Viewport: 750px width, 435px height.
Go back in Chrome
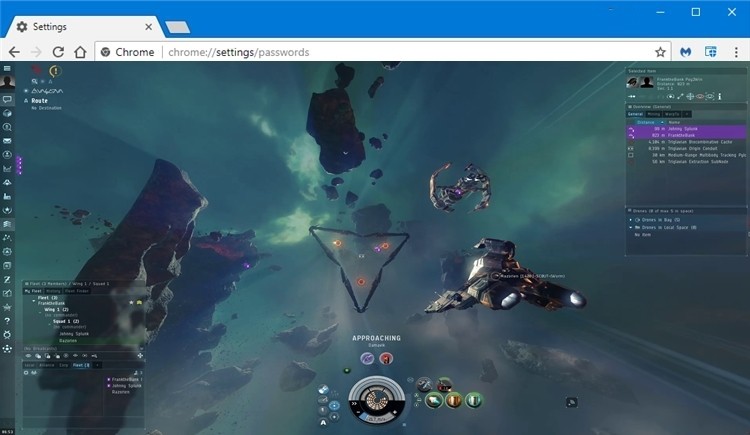click(14, 52)
